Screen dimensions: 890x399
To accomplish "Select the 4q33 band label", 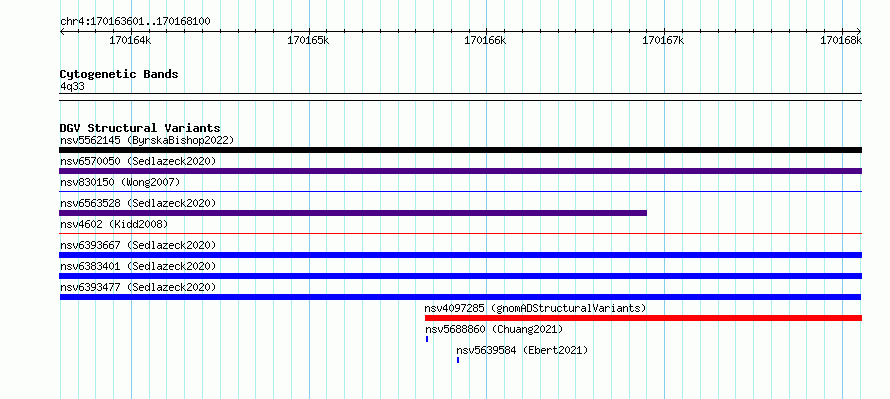I will (73, 86).
